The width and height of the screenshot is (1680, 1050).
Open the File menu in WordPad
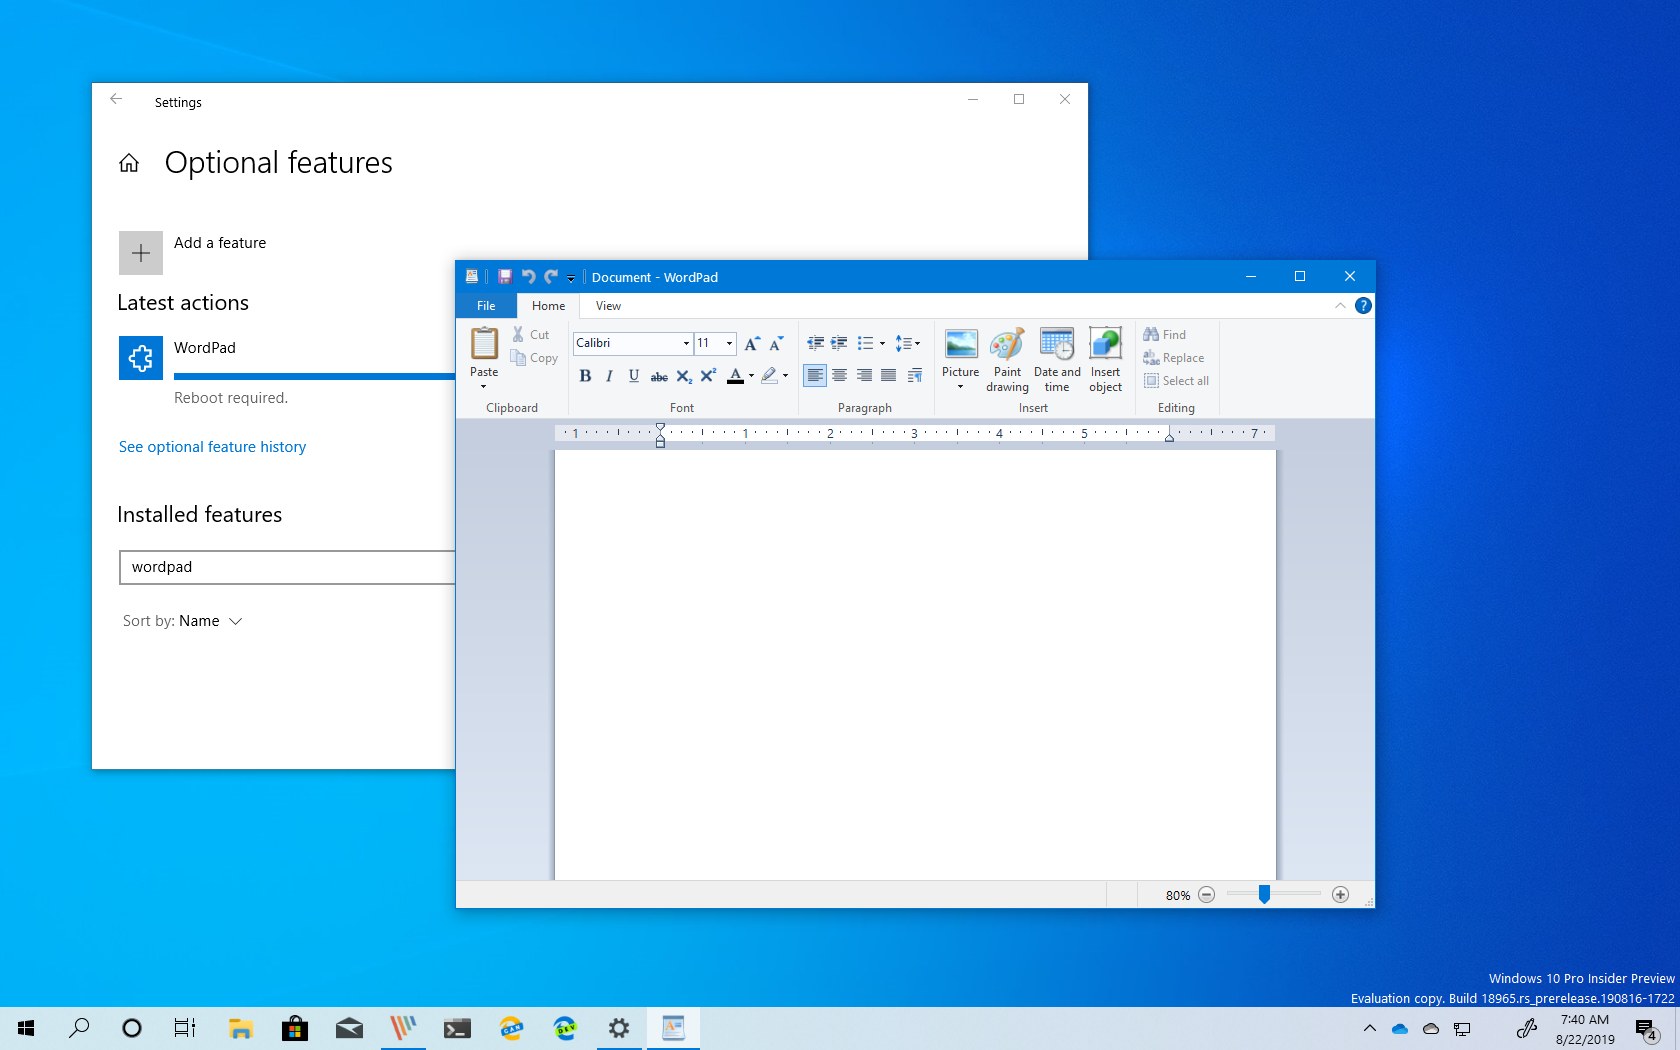[486, 306]
